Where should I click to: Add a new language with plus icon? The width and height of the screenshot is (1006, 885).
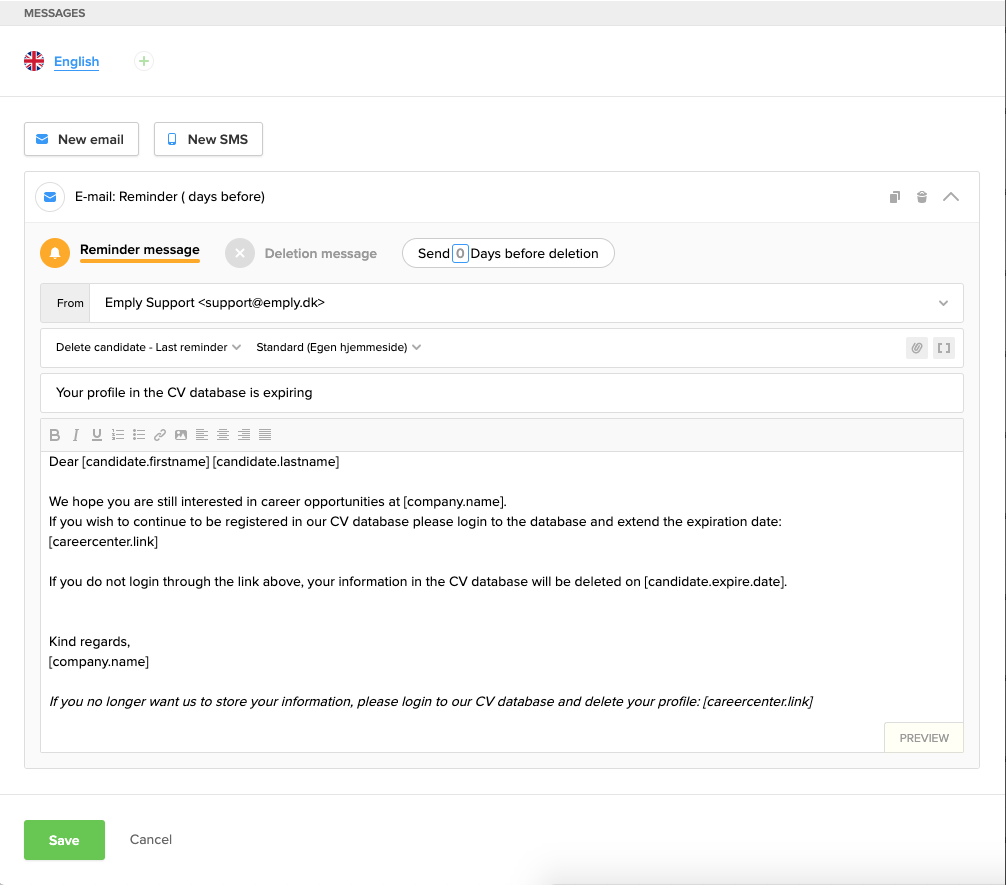tap(144, 62)
